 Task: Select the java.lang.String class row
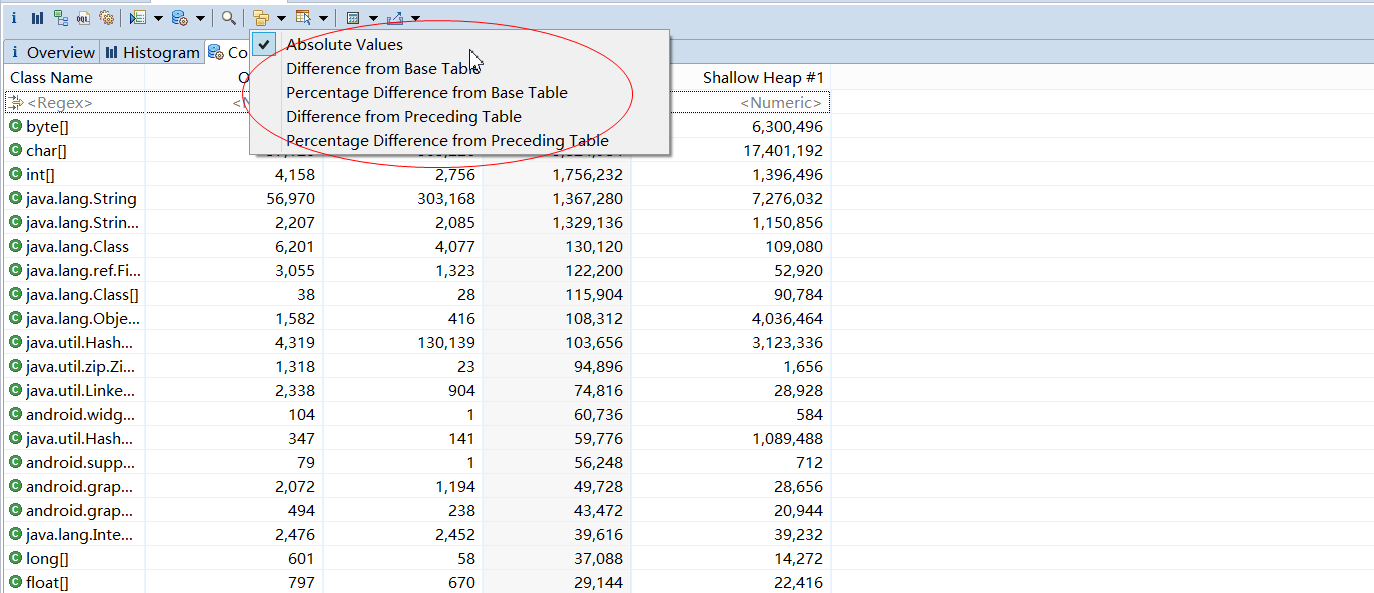point(417,198)
